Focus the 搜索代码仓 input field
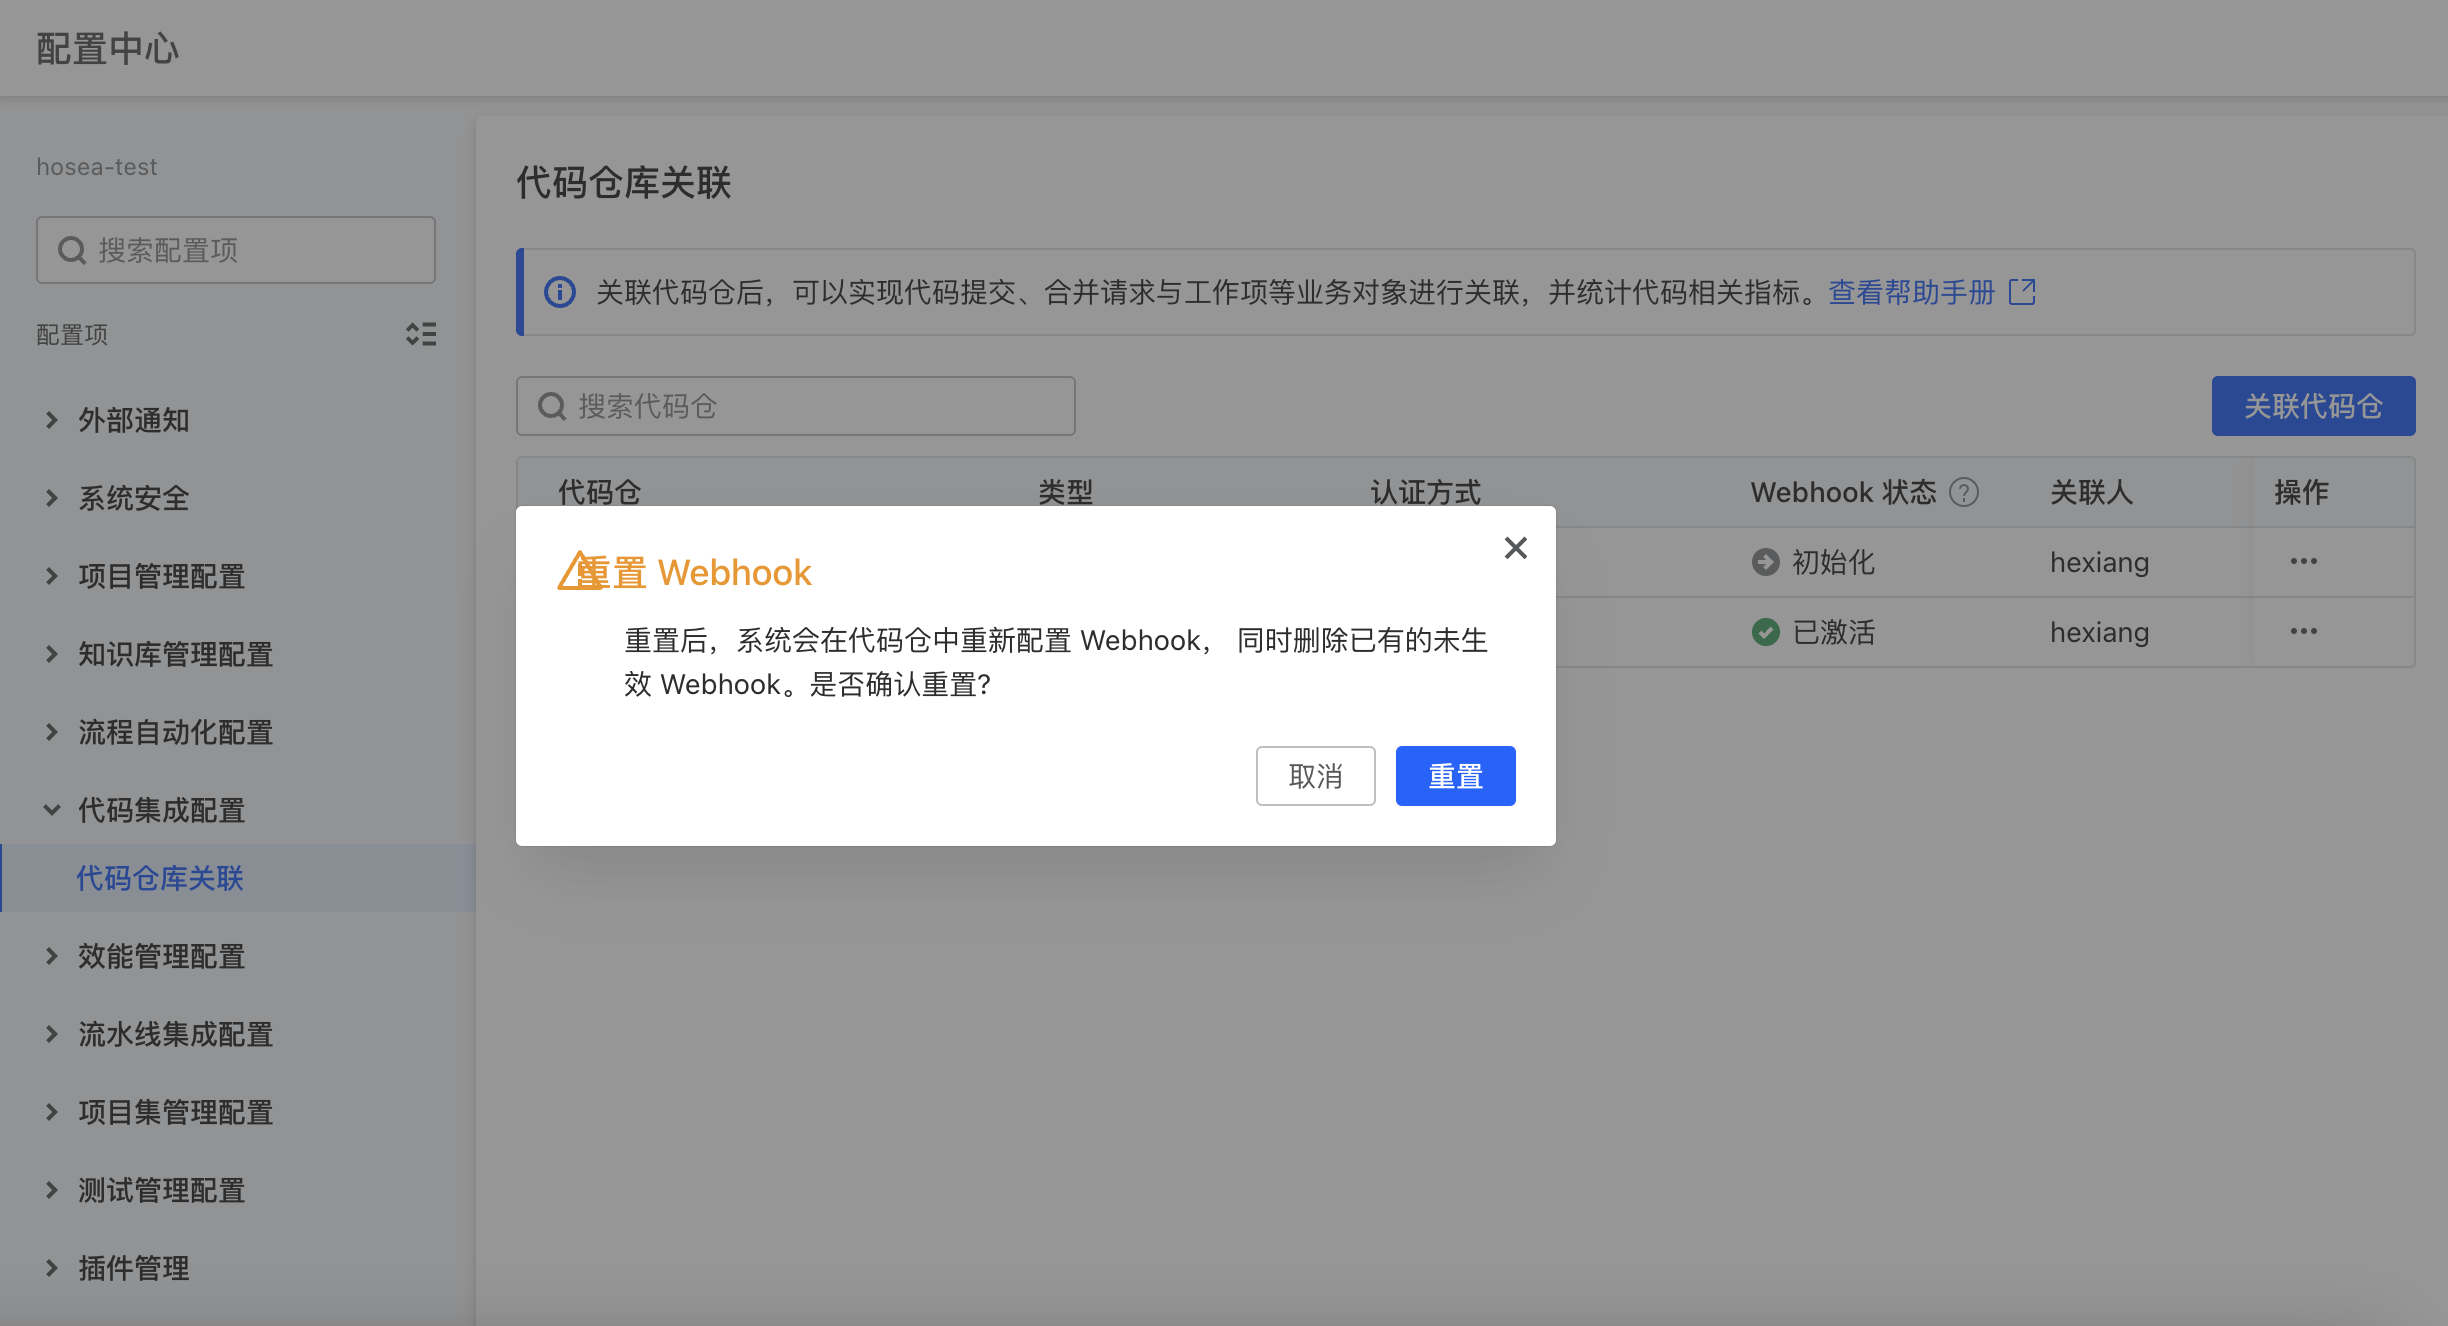The width and height of the screenshot is (2448, 1326). (796, 406)
